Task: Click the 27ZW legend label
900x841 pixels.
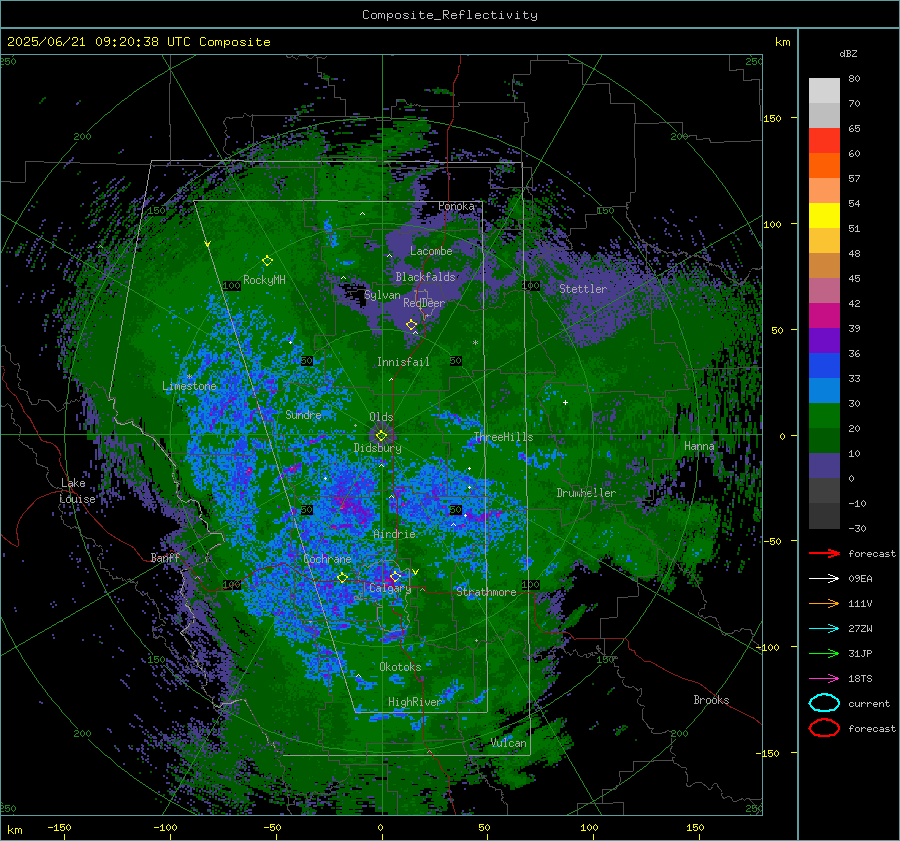Action: click(860, 629)
